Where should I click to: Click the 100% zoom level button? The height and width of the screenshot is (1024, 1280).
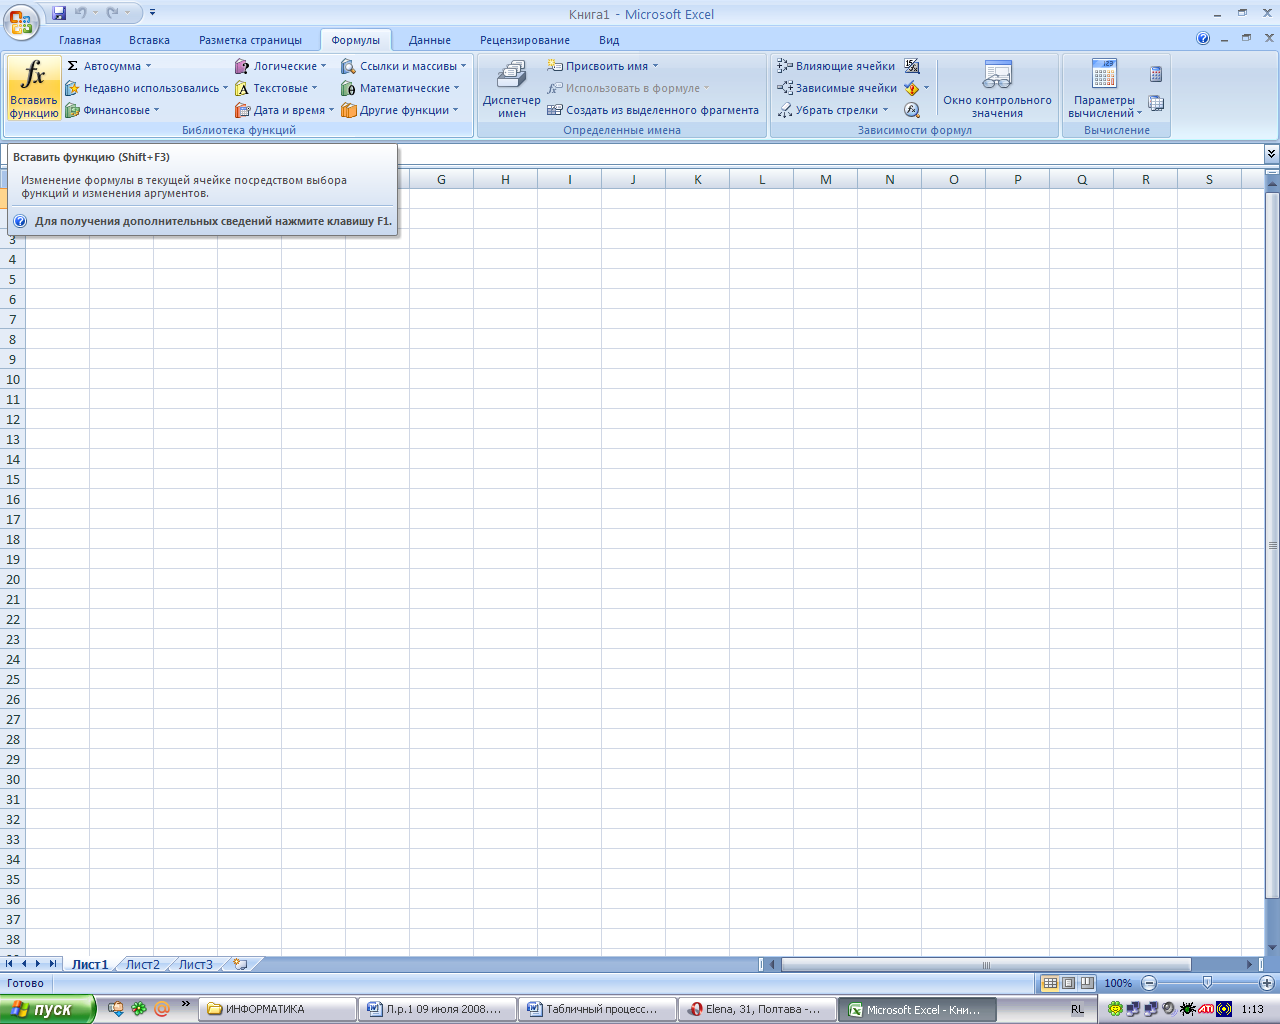[x=1118, y=983]
